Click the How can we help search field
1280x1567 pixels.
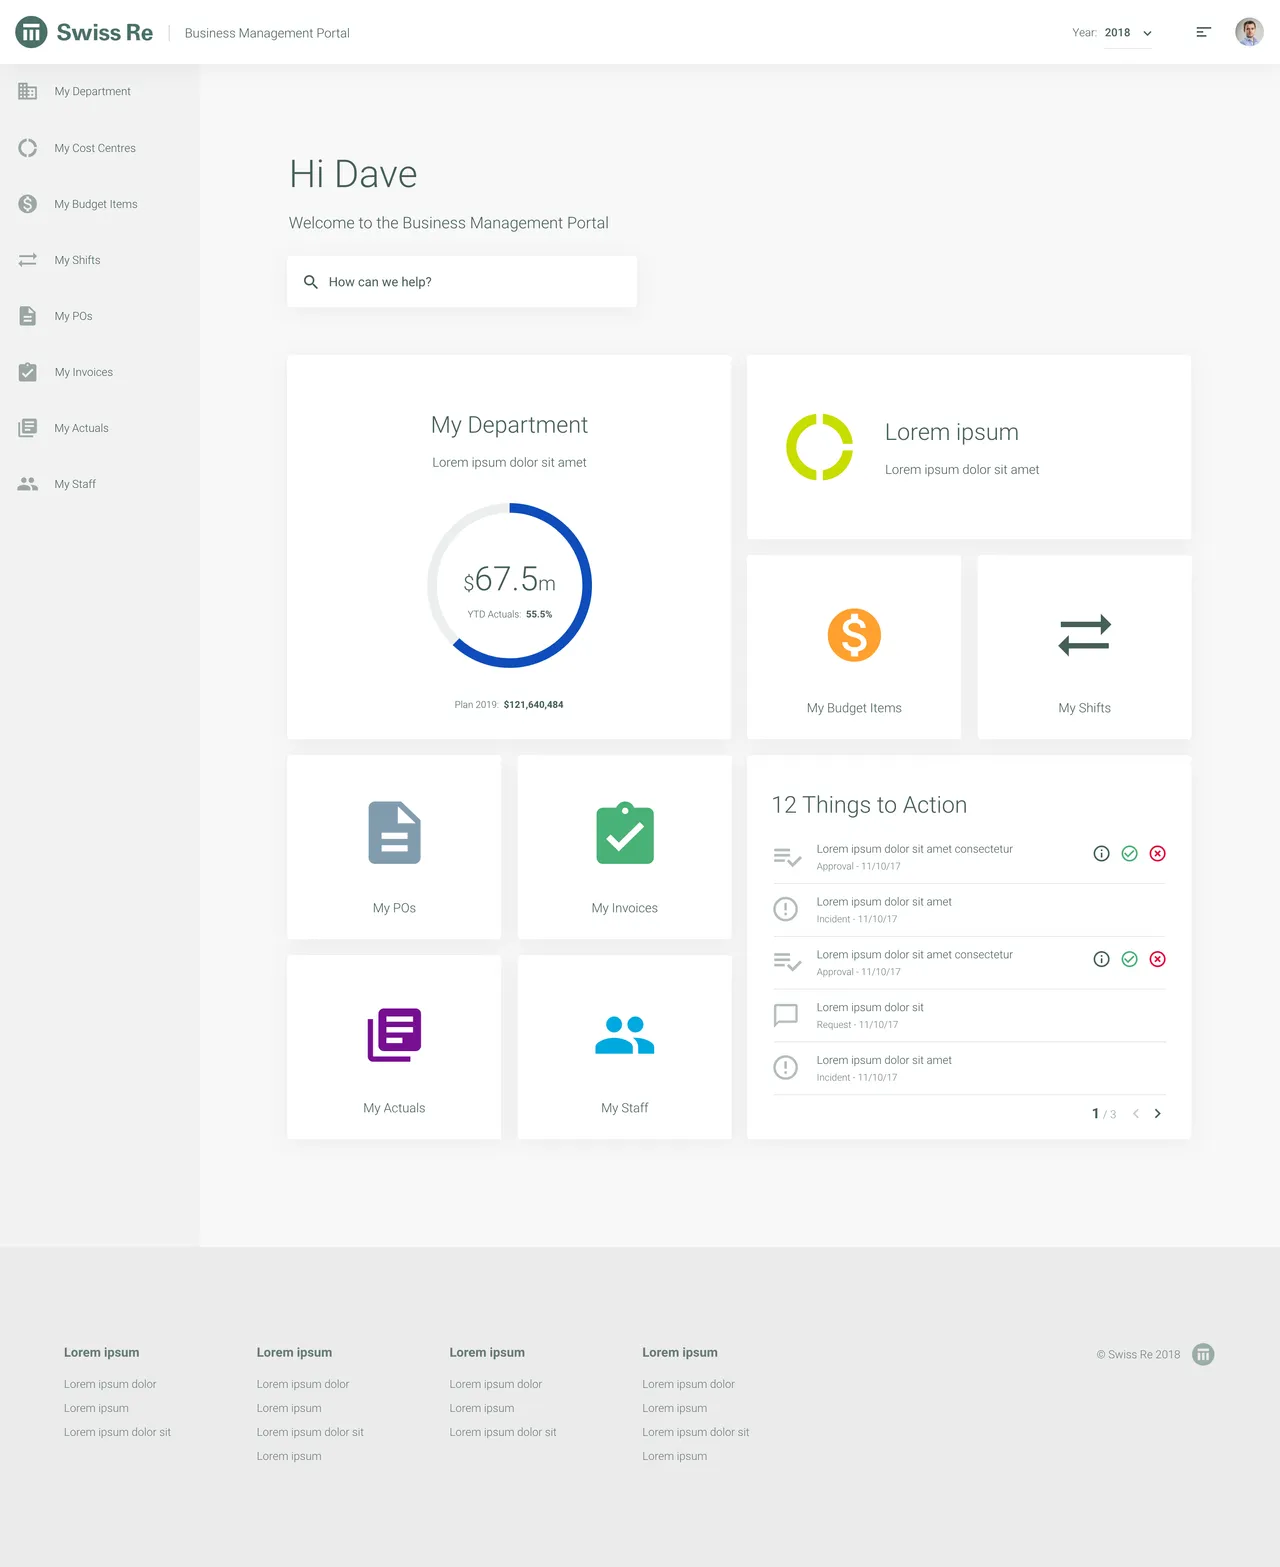pyautogui.click(x=461, y=281)
